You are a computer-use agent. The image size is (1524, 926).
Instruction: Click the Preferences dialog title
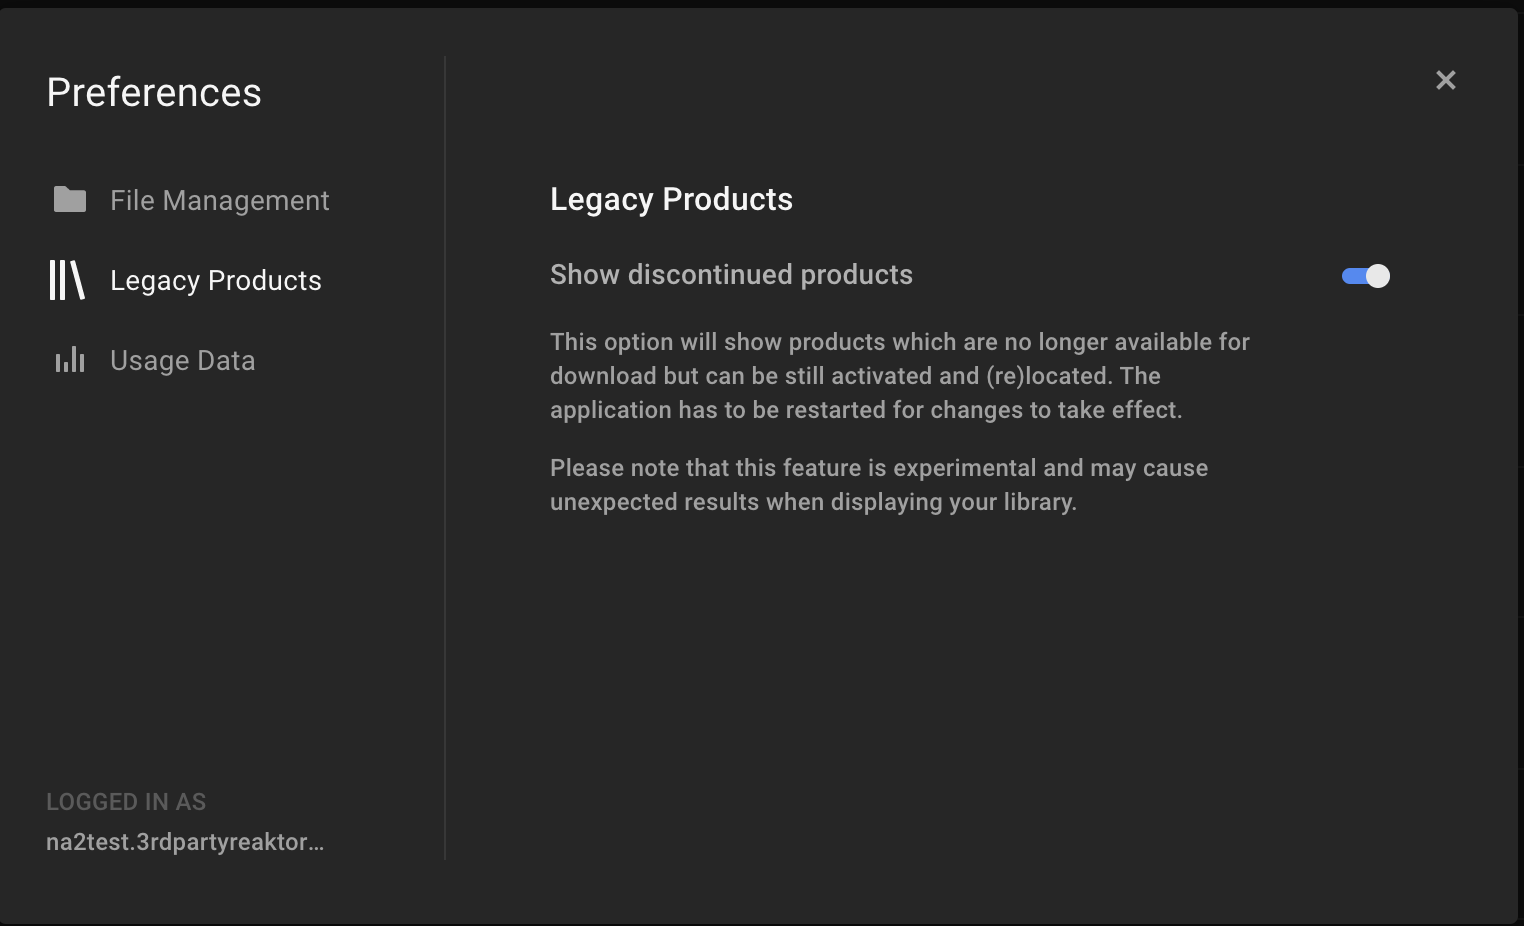click(x=154, y=92)
